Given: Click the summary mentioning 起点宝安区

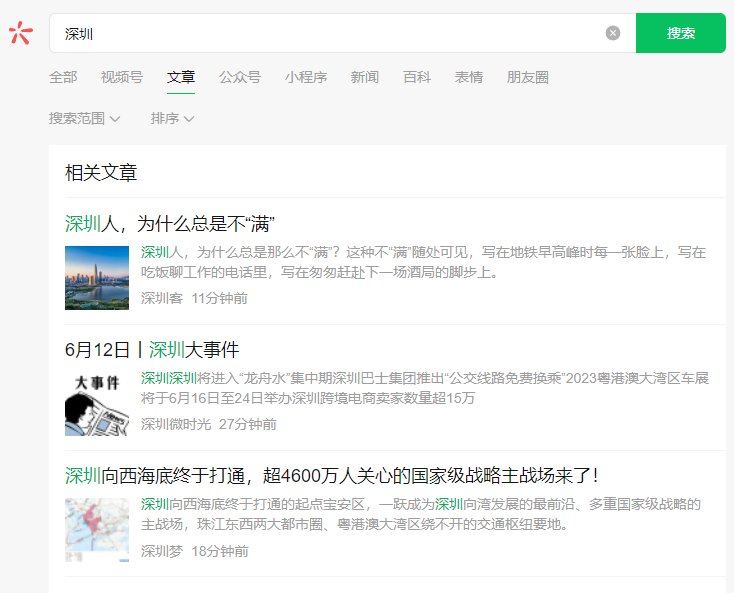Looking at the screenshot, I should coord(421,514).
